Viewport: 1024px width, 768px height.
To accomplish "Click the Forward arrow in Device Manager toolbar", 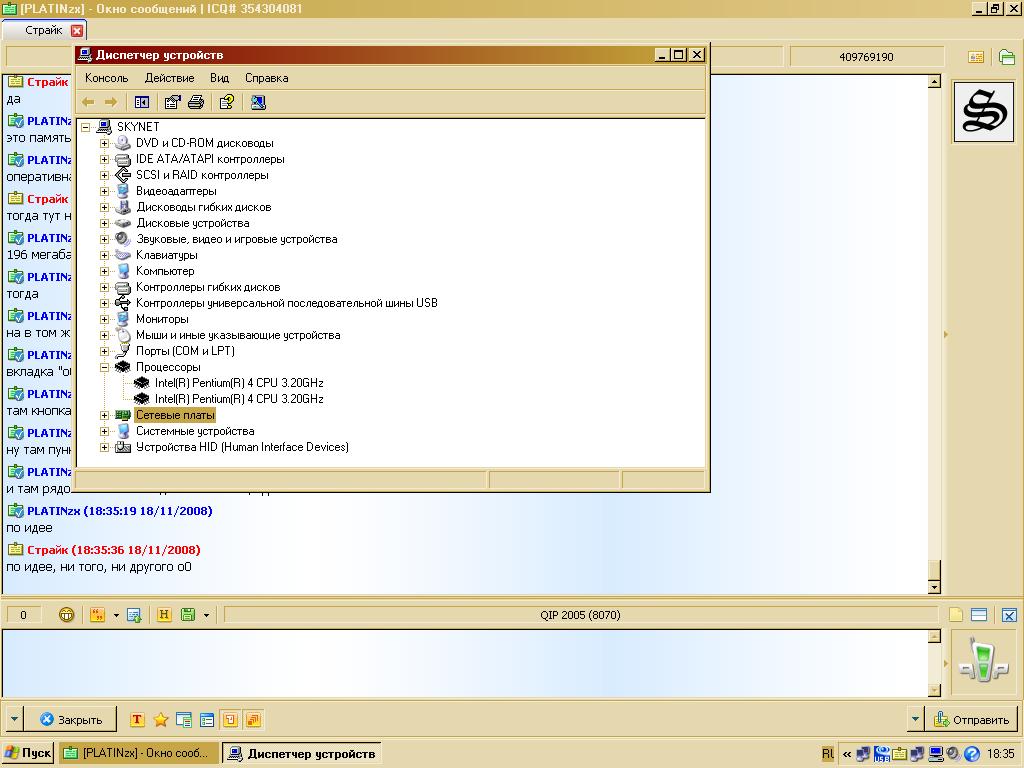I will [111, 102].
